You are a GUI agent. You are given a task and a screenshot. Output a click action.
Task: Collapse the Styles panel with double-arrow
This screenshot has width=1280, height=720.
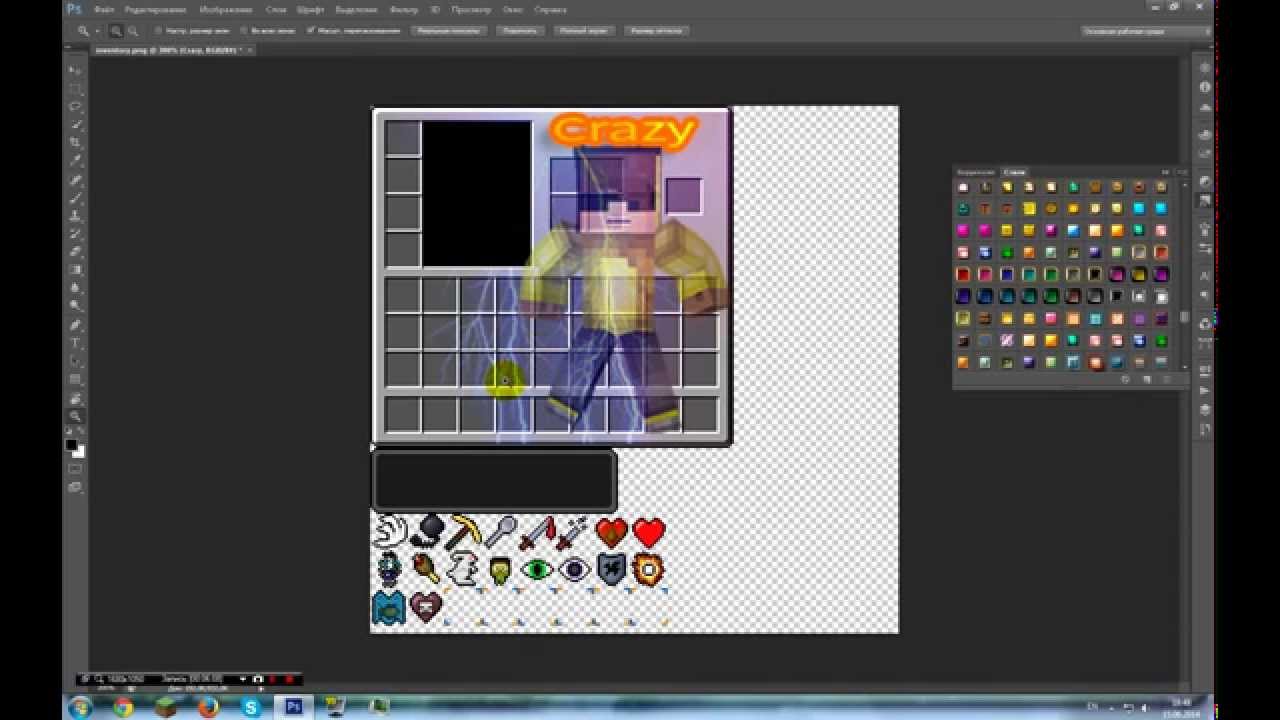(x=1166, y=172)
